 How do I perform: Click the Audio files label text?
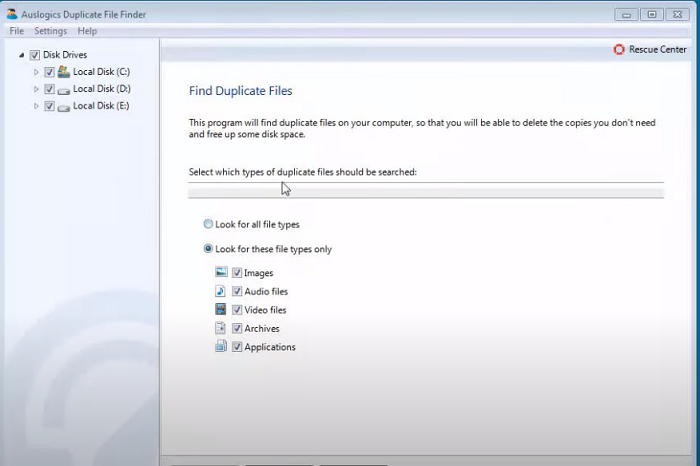[266, 291]
